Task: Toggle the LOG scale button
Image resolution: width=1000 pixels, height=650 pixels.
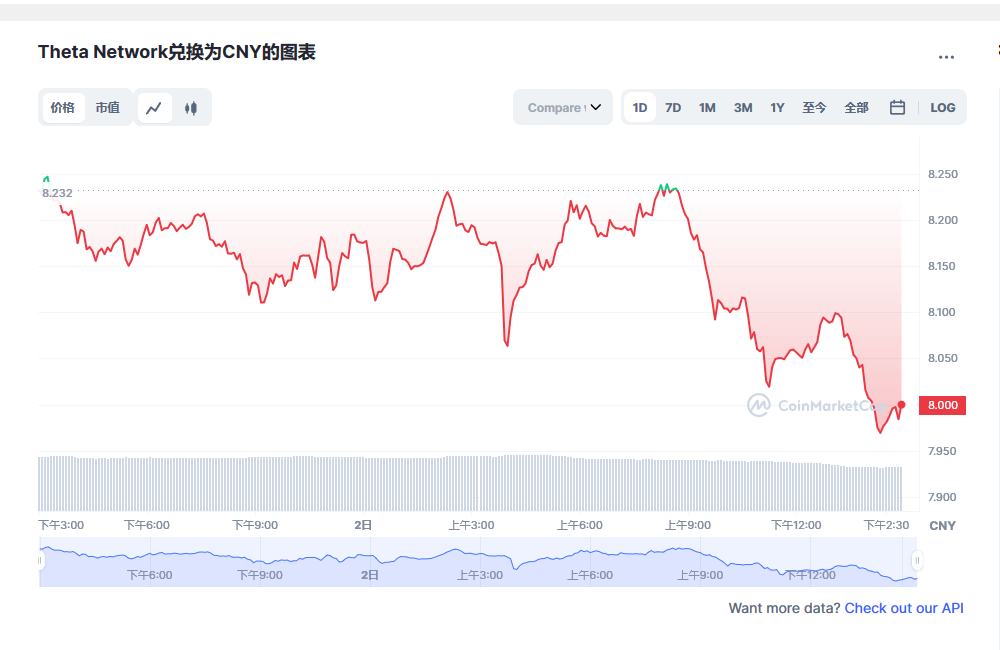Action: (943, 107)
